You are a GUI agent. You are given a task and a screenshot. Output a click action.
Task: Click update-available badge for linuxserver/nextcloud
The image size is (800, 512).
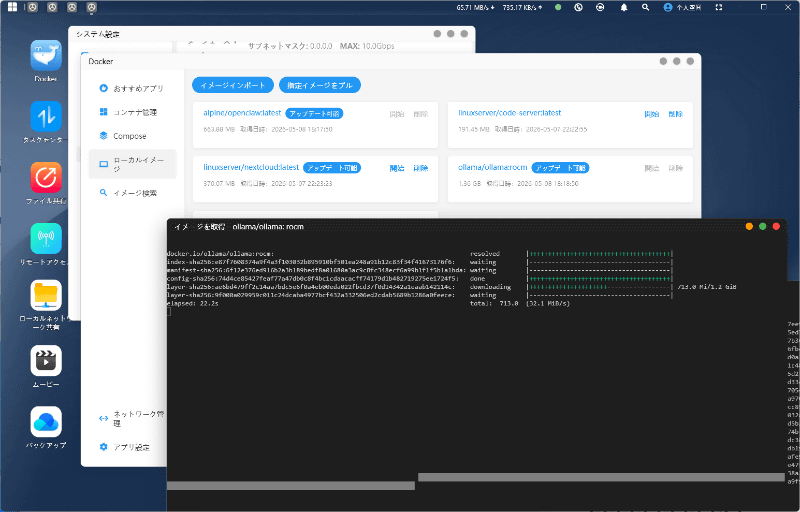[332, 168]
